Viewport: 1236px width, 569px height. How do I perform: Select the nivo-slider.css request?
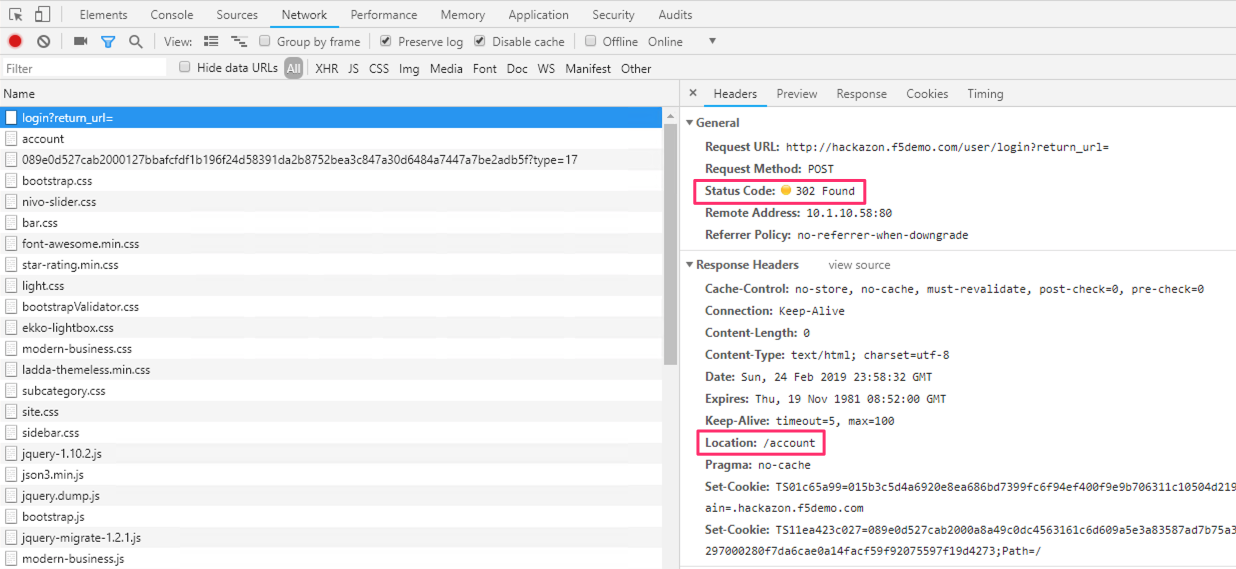331,202
